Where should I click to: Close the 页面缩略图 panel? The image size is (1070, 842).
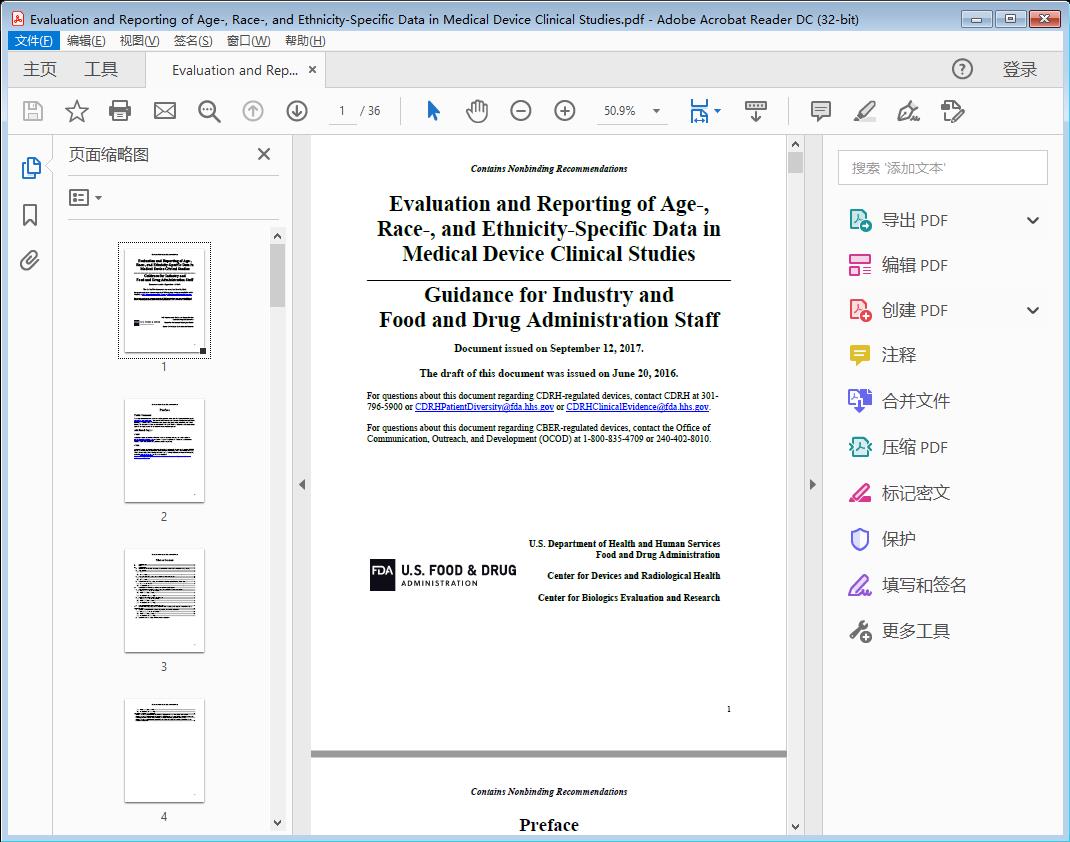click(264, 154)
